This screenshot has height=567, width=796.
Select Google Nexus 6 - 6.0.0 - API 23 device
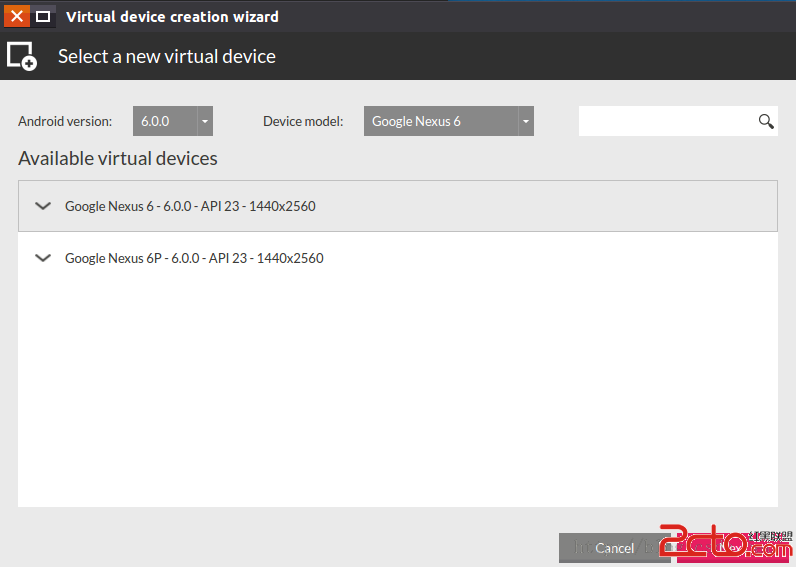pyautogui.click(x=397, y=206)
